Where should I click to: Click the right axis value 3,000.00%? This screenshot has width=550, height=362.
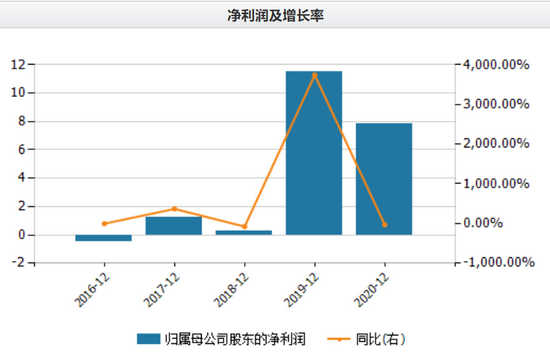(496, 104)
